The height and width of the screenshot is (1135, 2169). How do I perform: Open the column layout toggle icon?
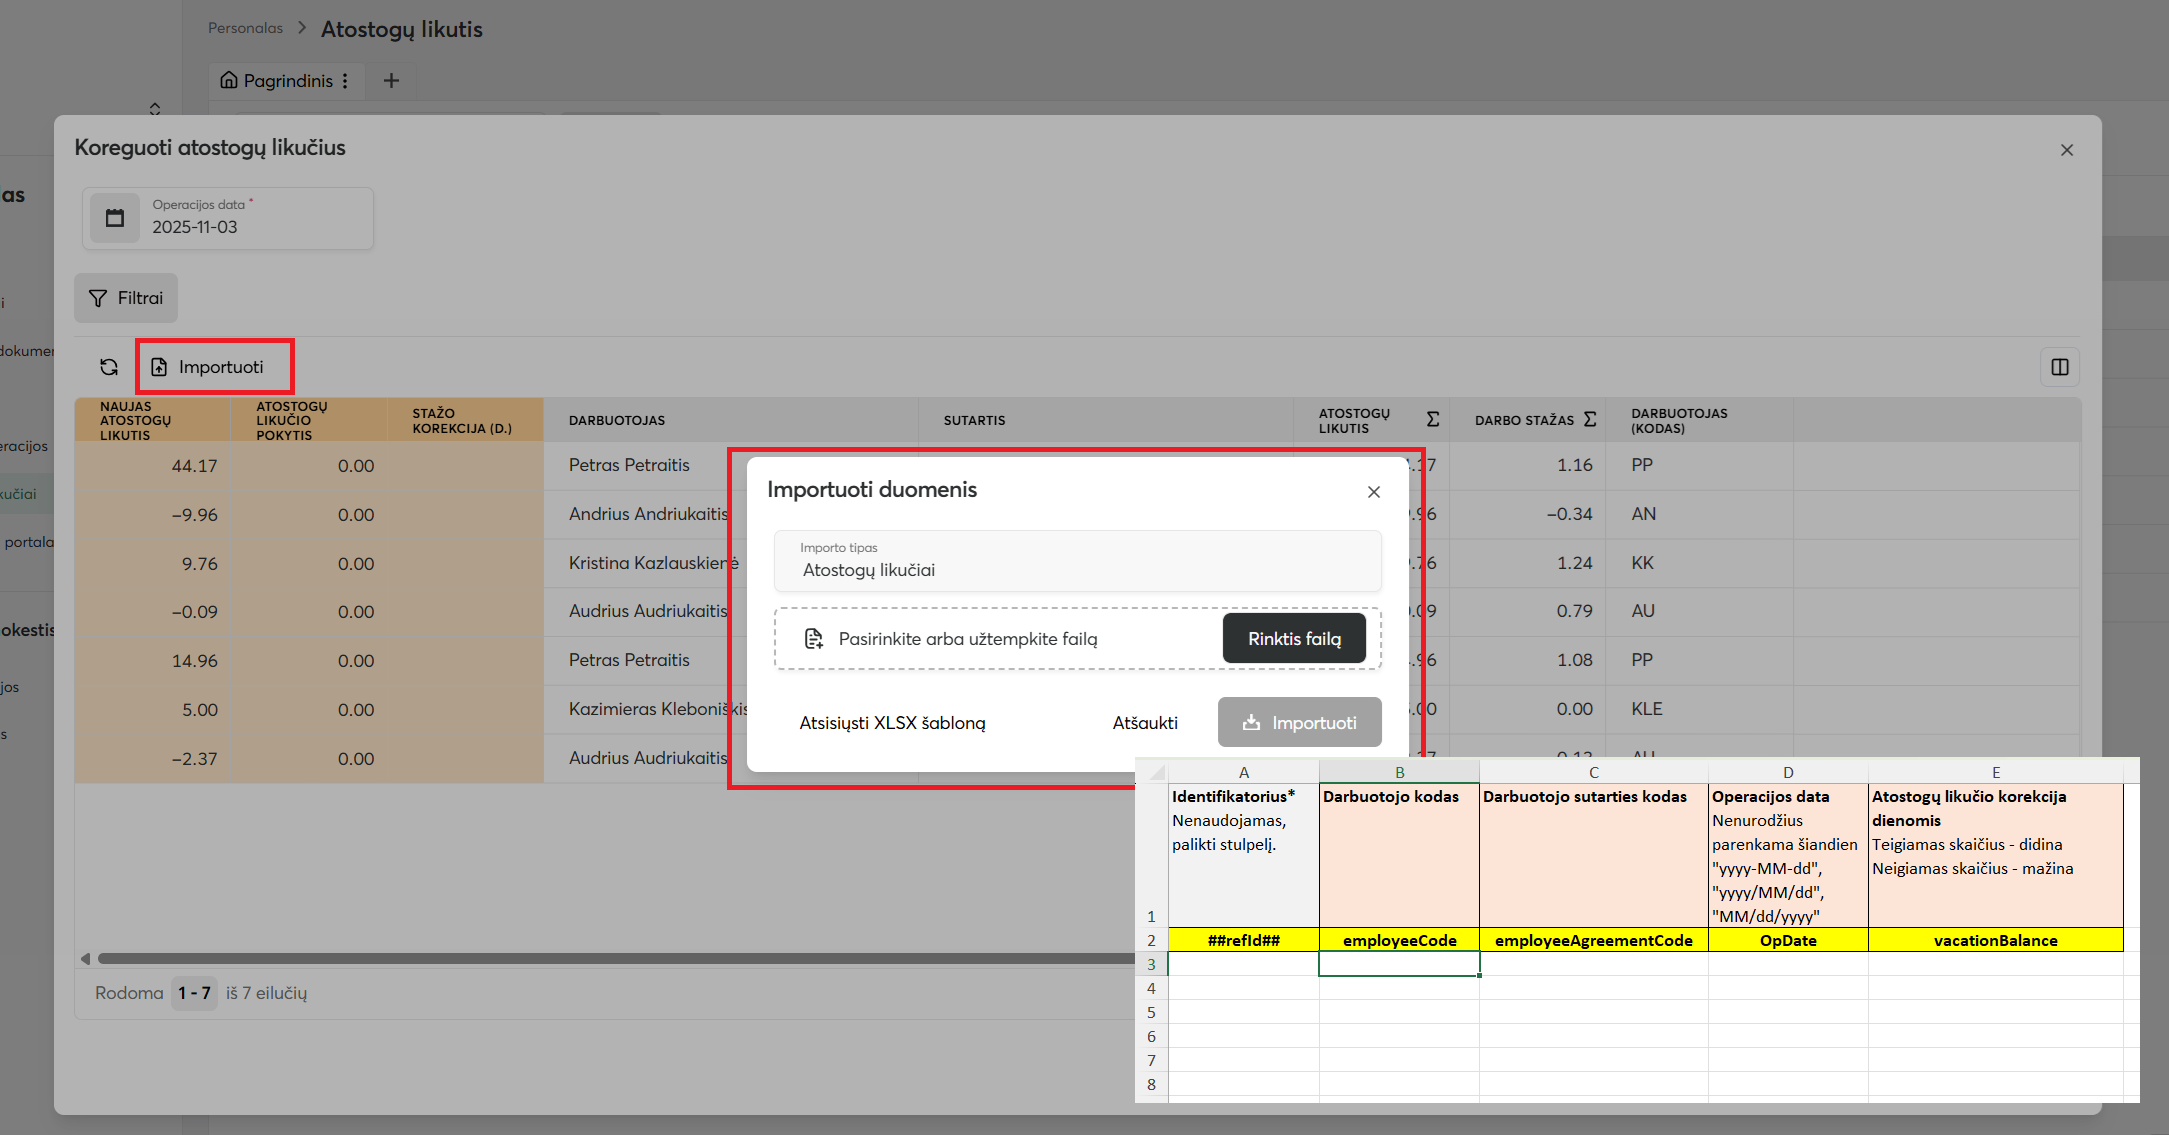[x=2059, y=367]
